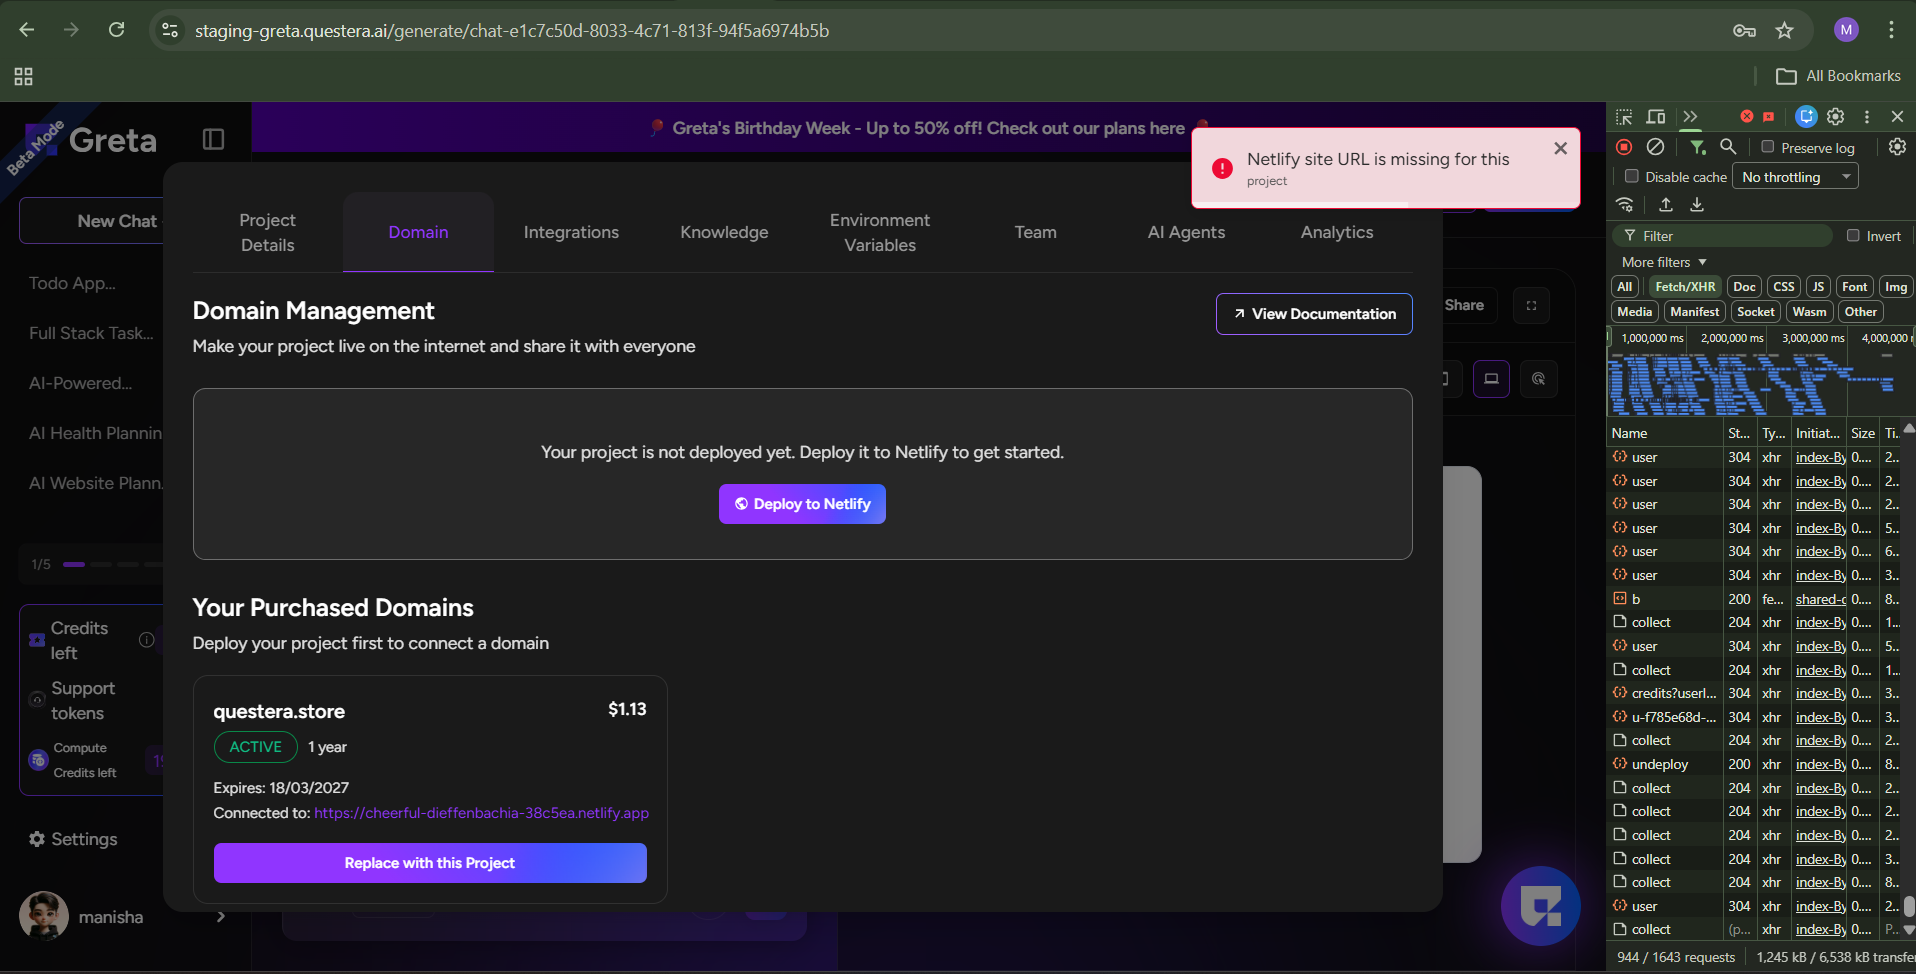Toggle the Doc filter chip

(x=1745, y=287)
